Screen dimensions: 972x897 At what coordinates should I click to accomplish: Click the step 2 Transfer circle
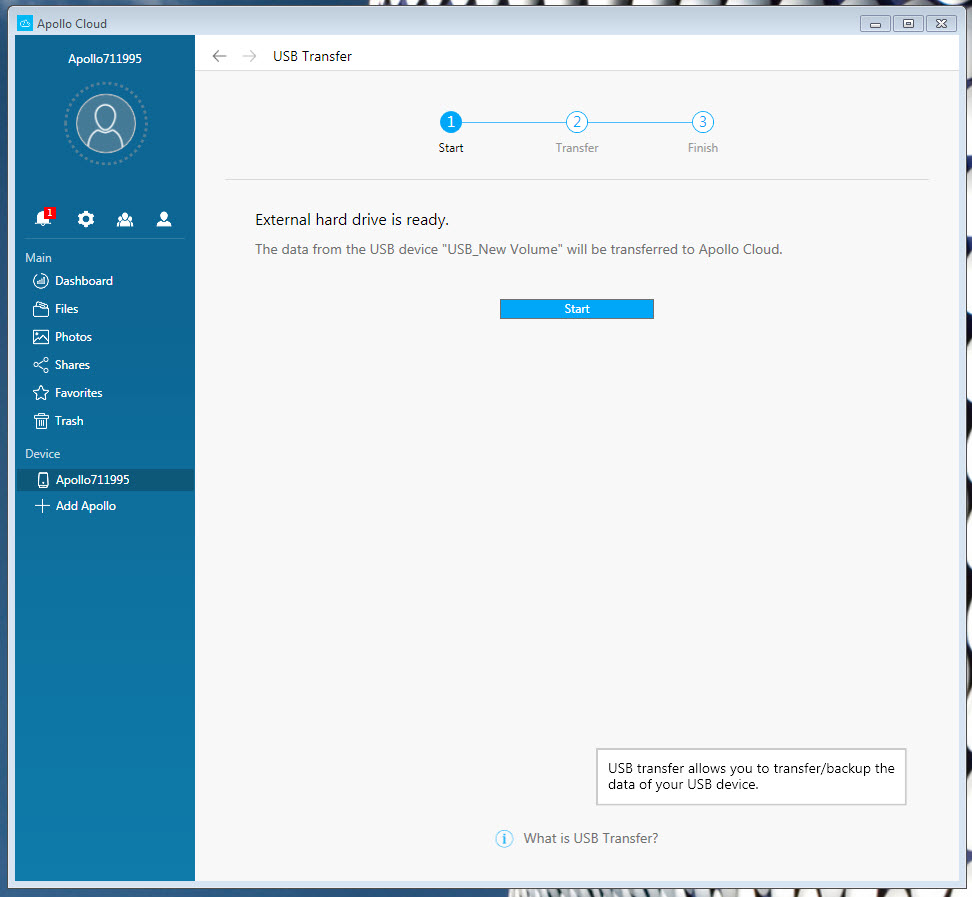(577, 122)
